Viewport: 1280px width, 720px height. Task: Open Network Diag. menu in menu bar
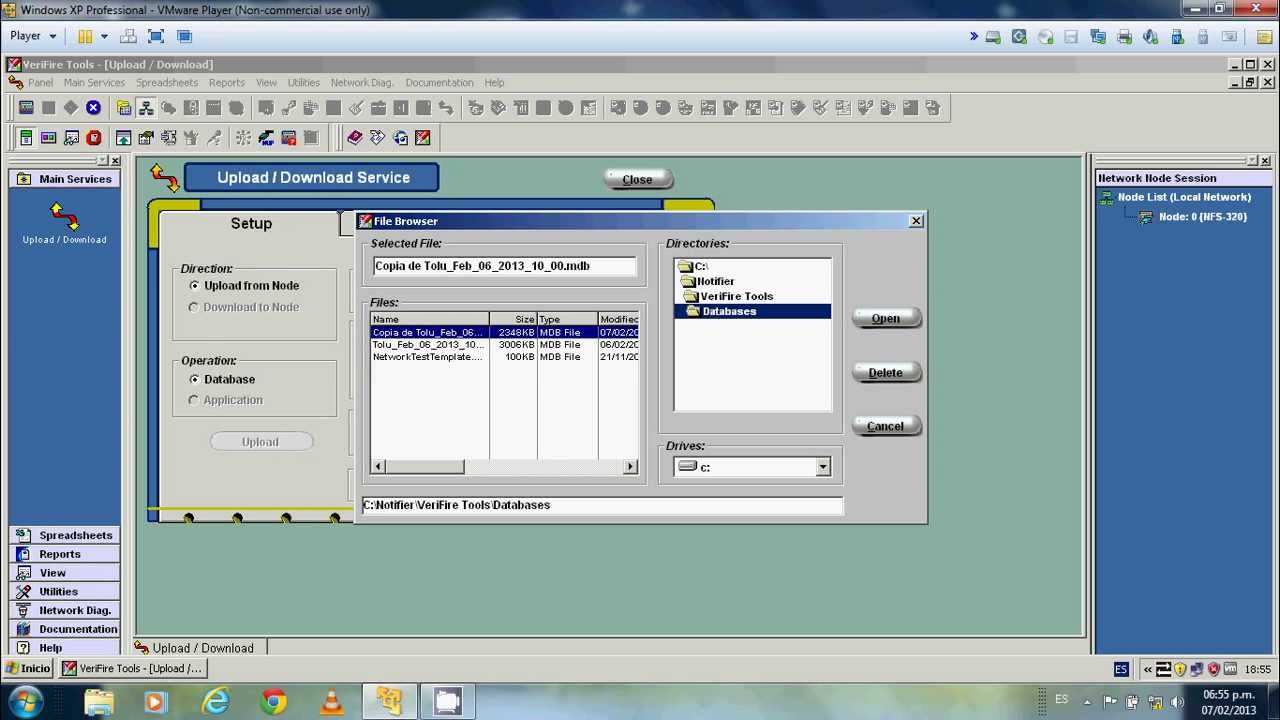[362, 82]
